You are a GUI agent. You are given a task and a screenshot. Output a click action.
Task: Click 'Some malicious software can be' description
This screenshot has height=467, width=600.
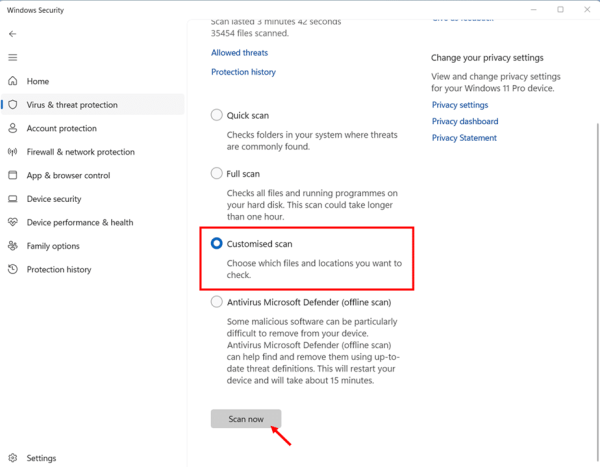[313, 351]
